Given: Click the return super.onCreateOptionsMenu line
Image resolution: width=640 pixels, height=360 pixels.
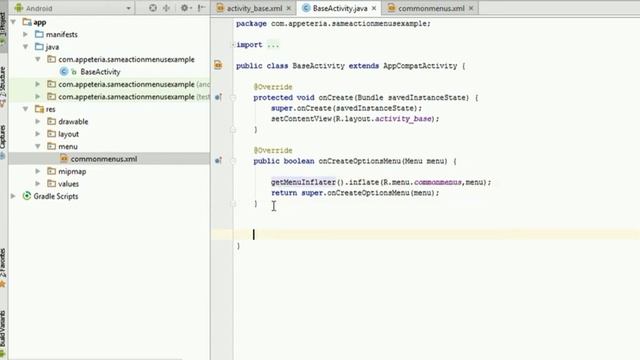Looking at the screenshot, I should (x=355, y=193).
